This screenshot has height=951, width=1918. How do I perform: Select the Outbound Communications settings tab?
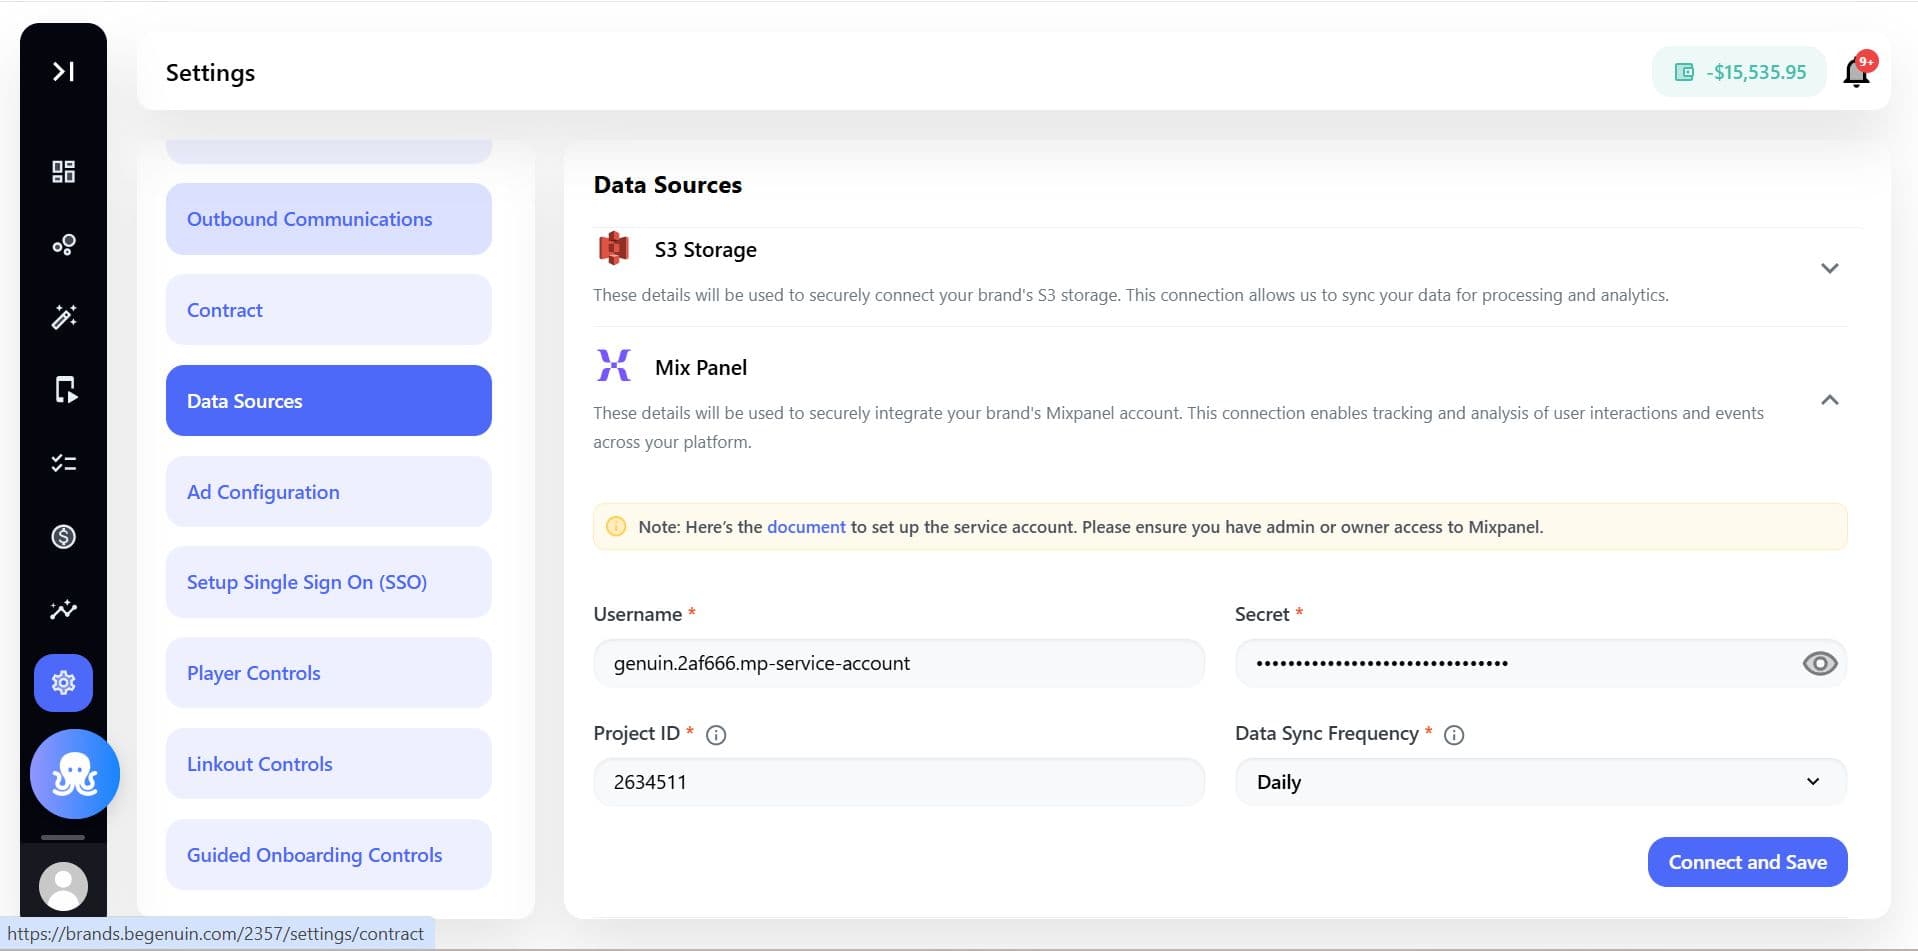click(329, 219)
